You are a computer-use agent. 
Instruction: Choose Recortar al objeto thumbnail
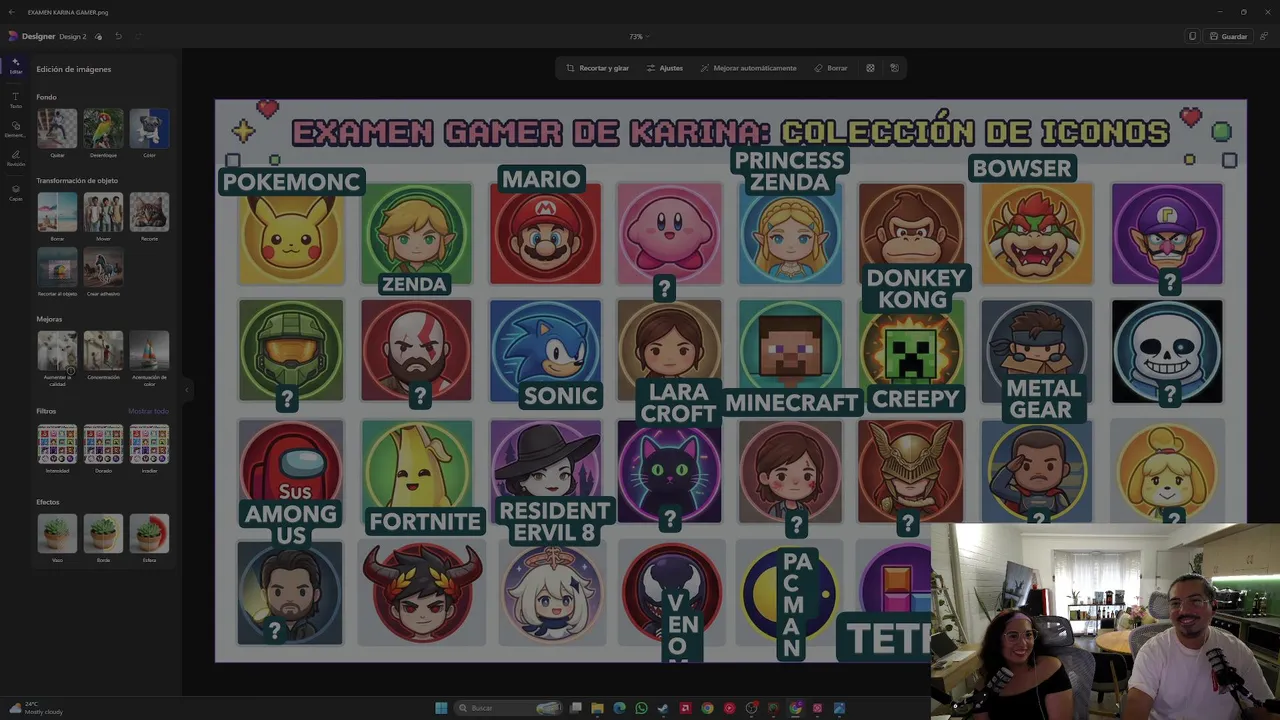[57, 267]
